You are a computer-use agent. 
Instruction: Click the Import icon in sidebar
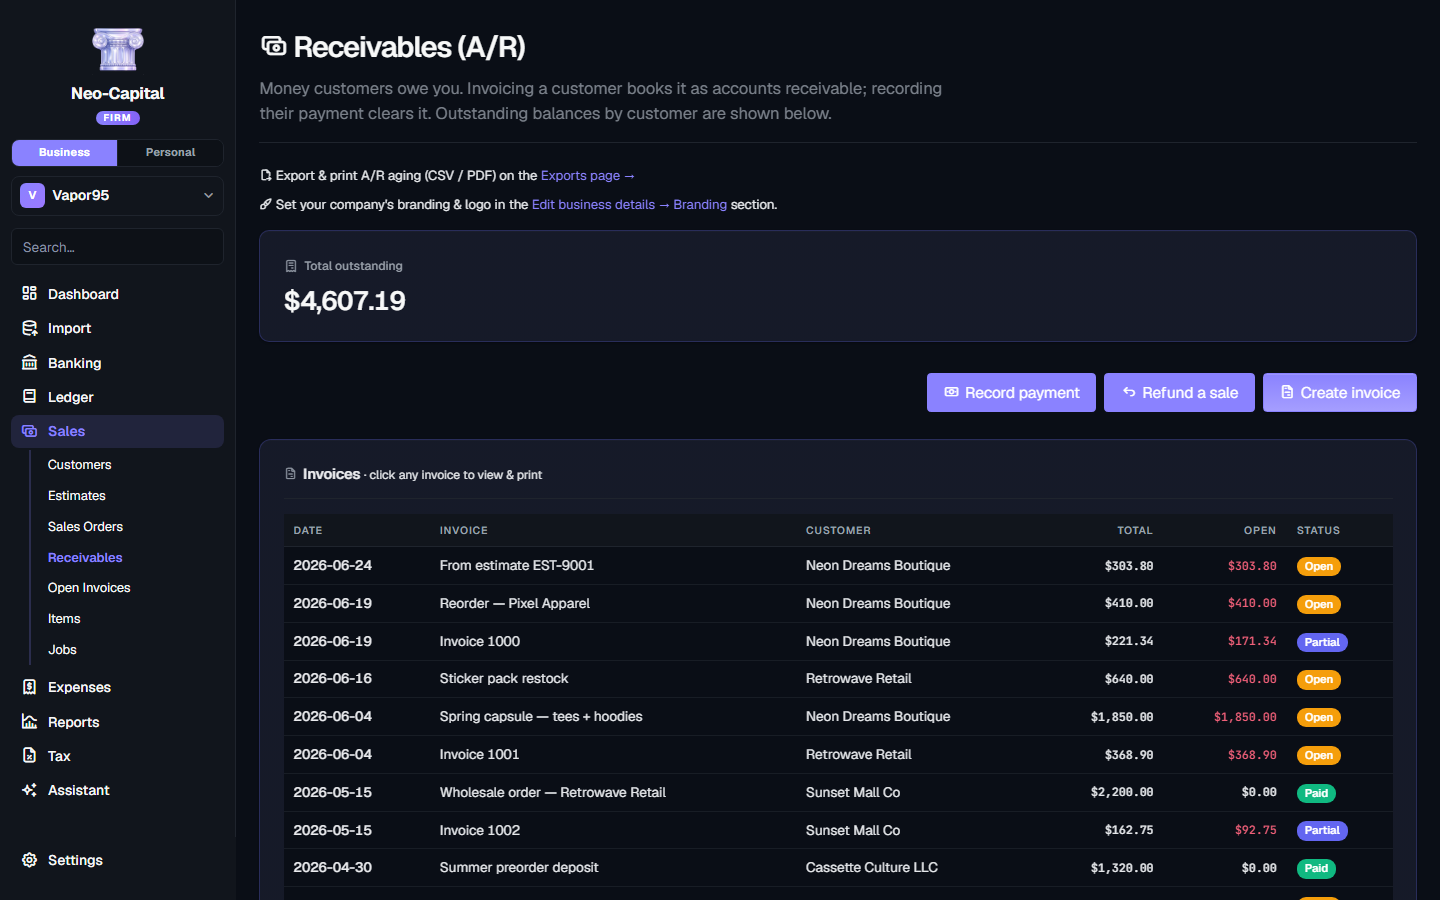(30, 328)
